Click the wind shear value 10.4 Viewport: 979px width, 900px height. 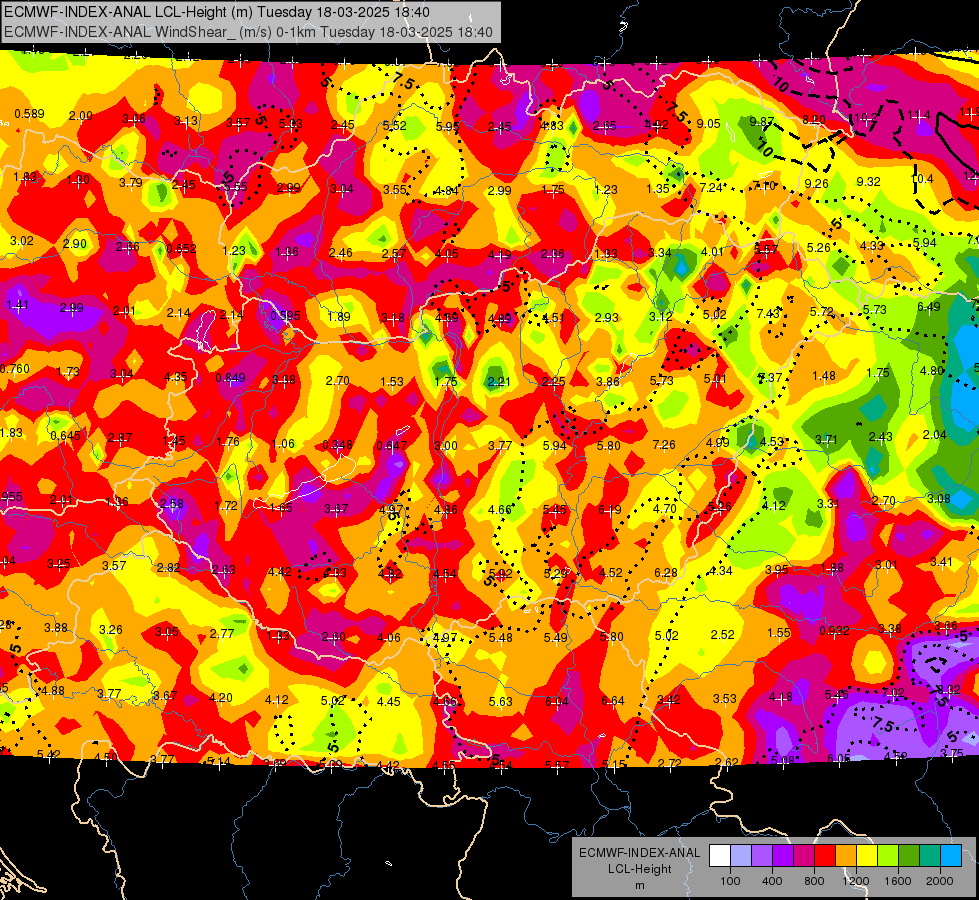coord(922,179)
